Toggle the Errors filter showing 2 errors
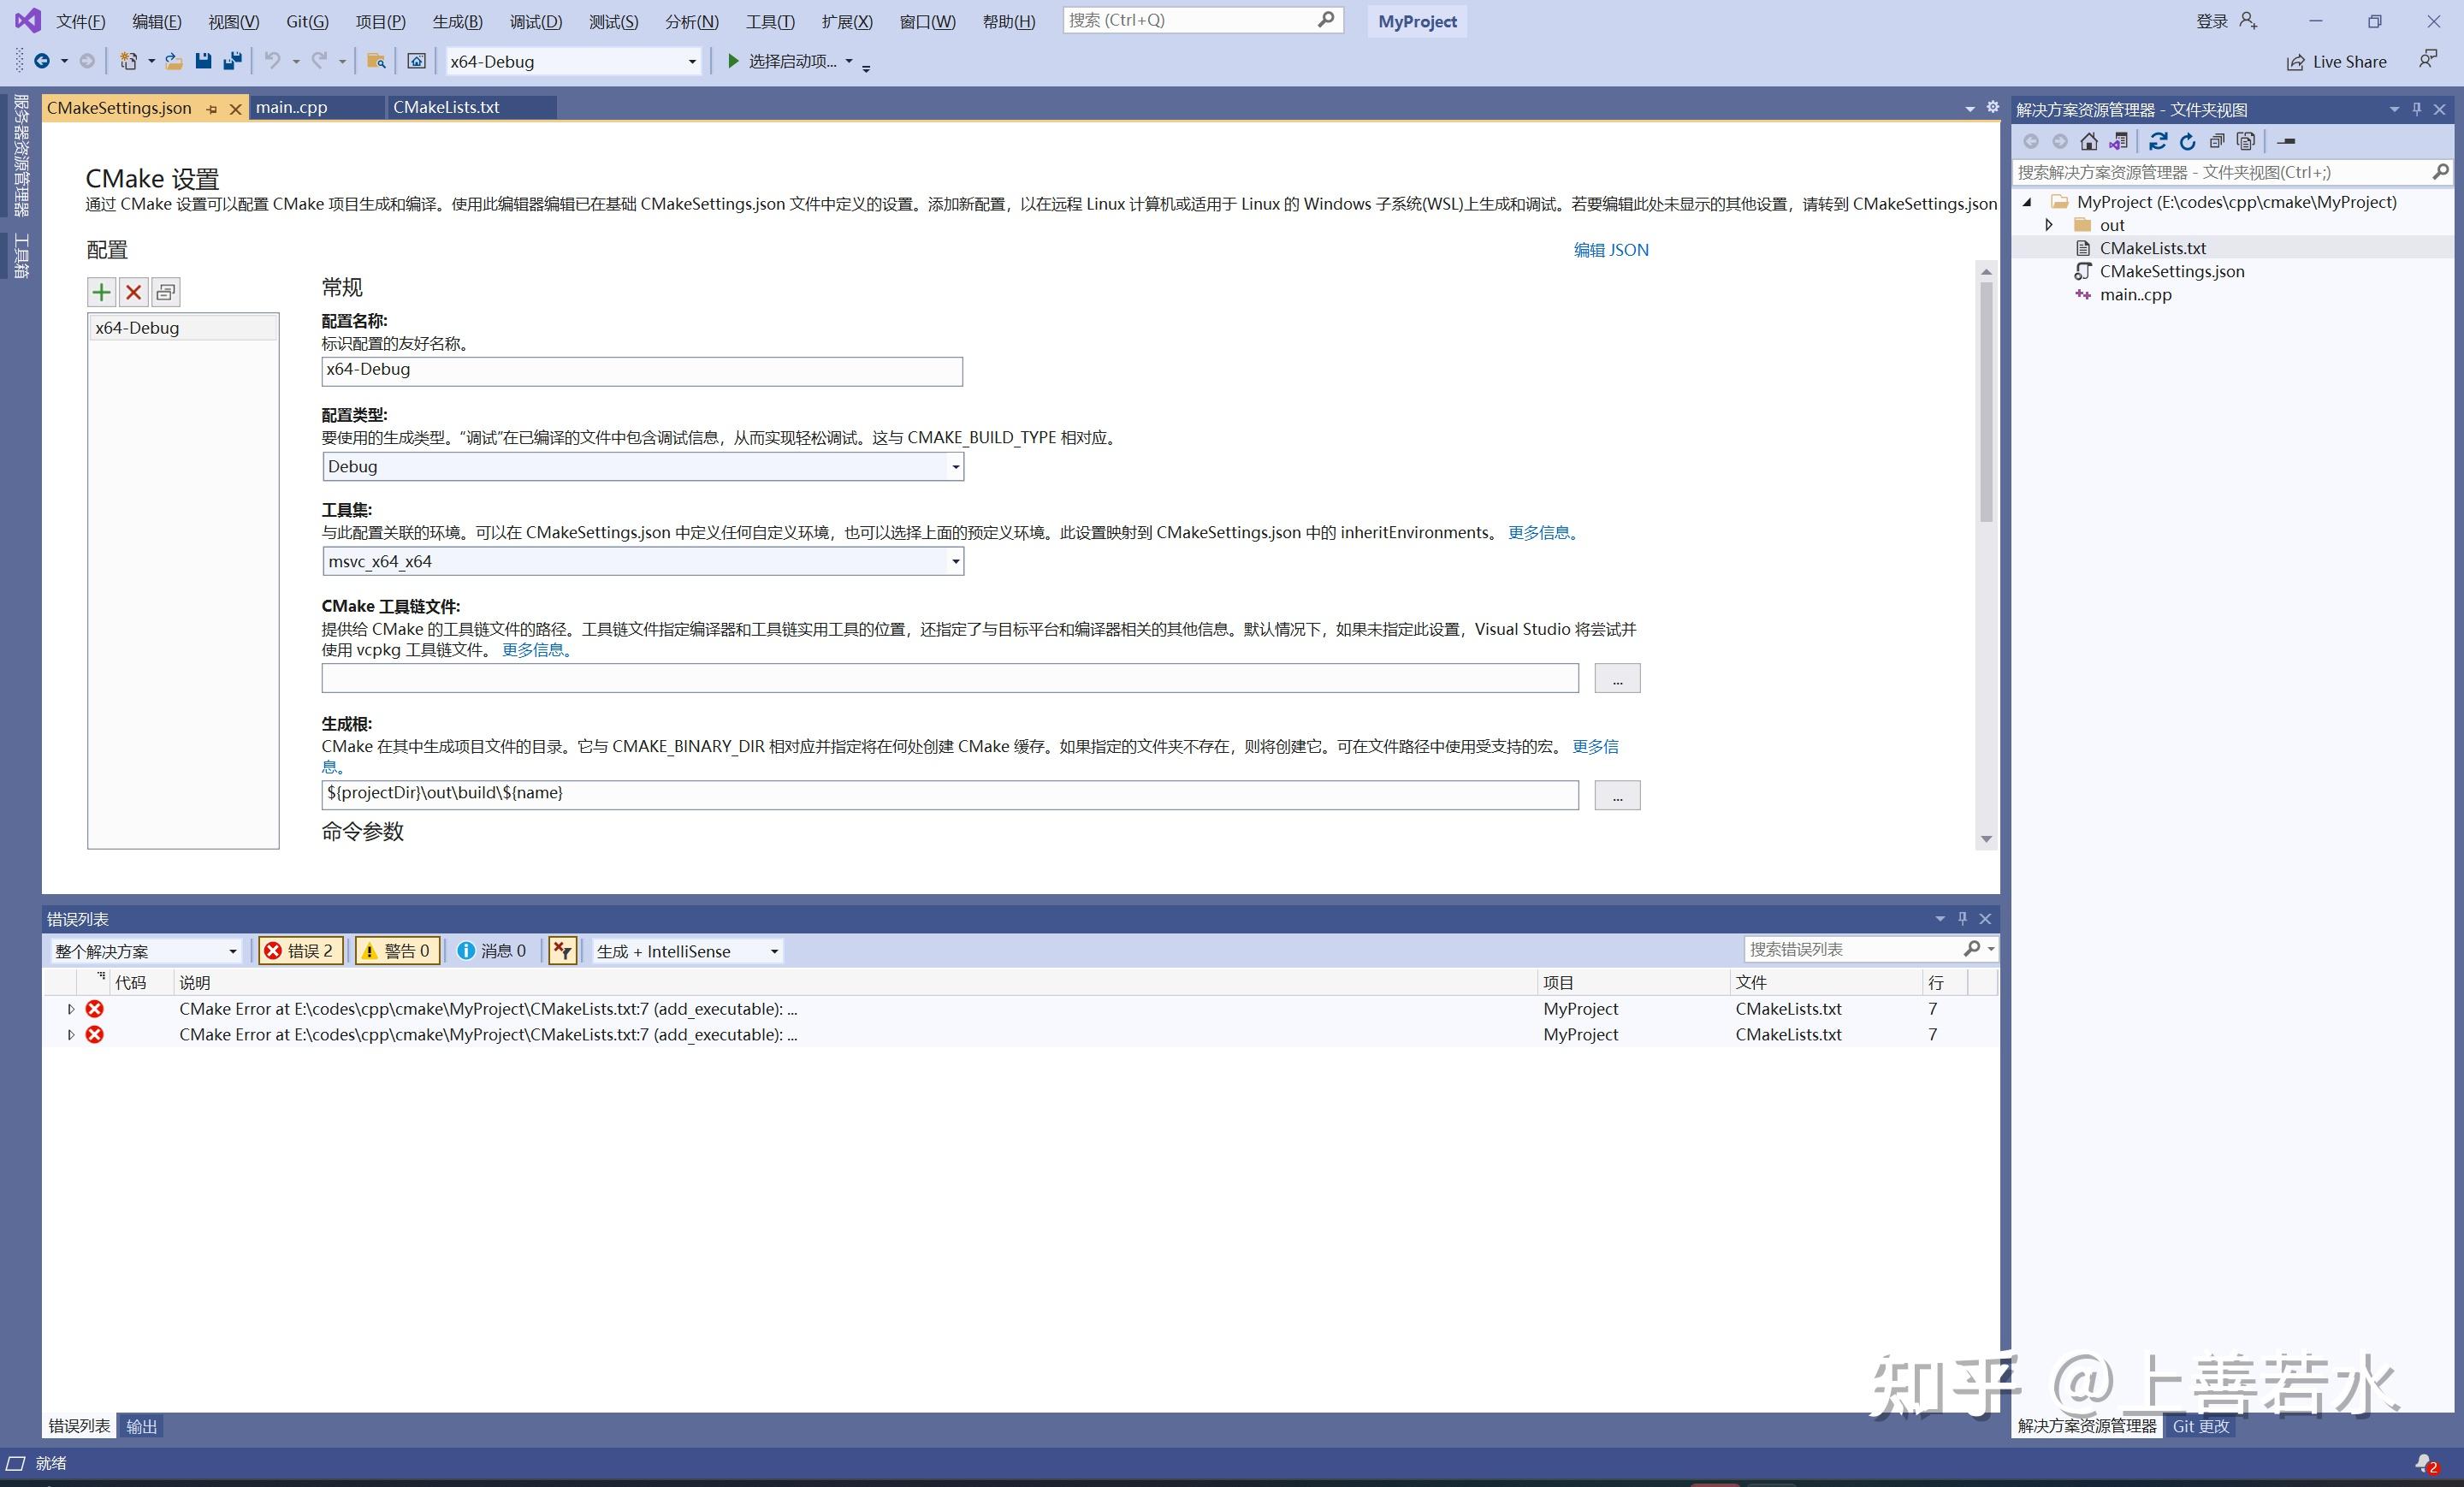The image size is (2464, 1487). (x=300, y=950)
